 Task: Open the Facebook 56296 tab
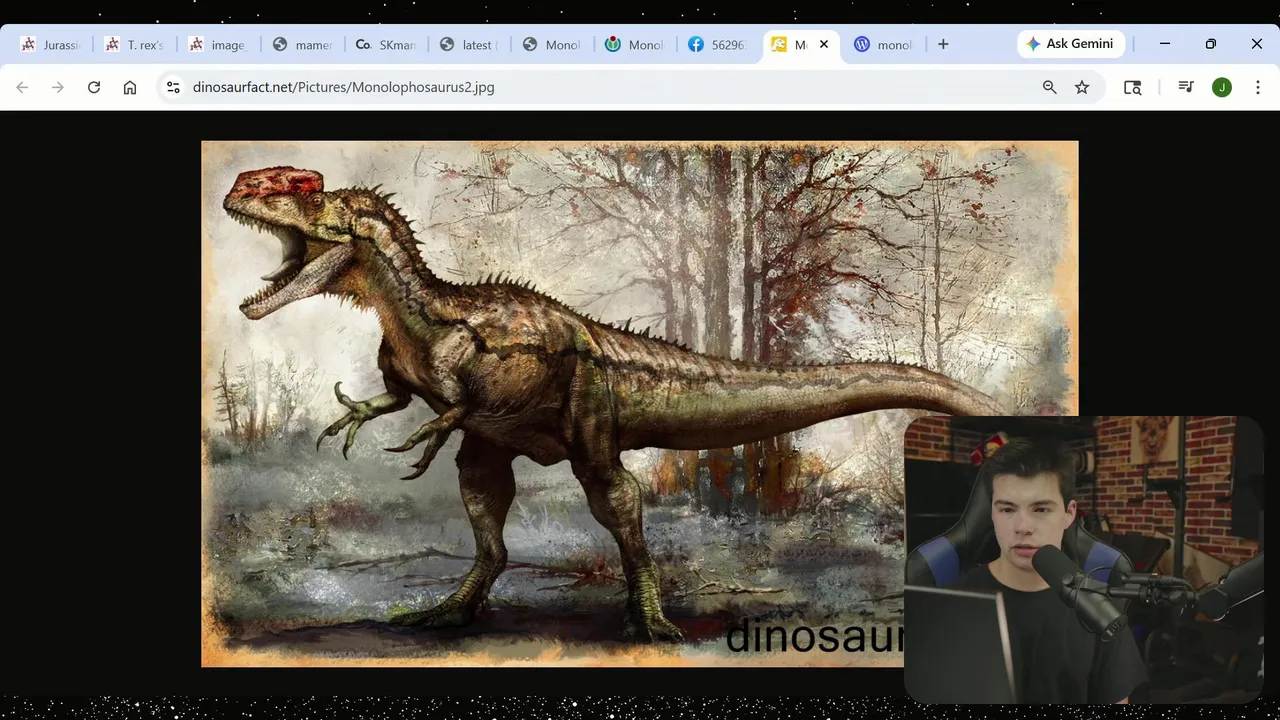point(717,45)
